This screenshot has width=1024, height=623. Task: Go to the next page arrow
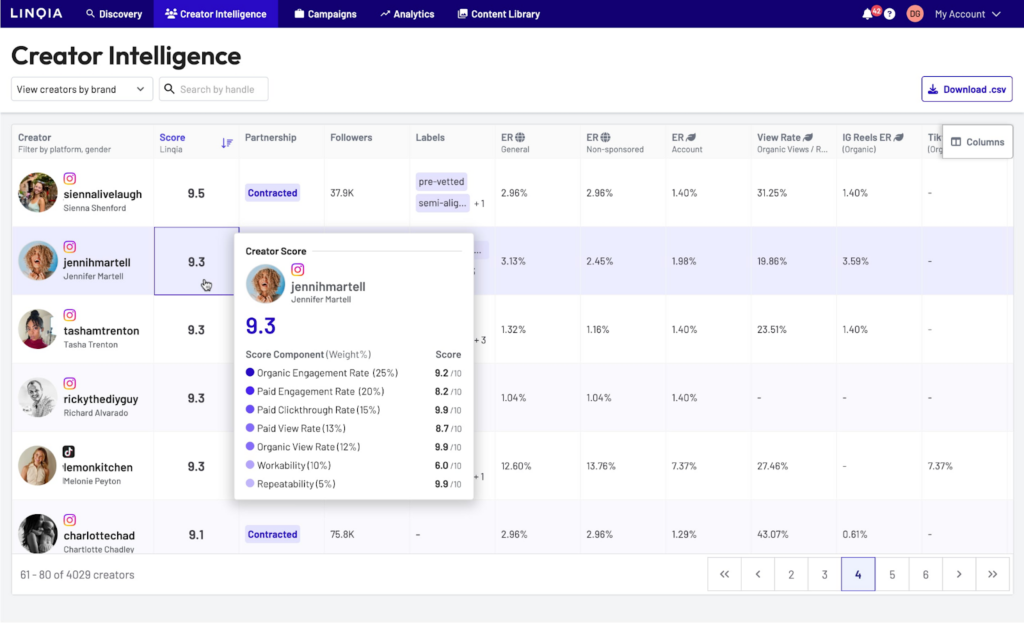tap(959, 575)
